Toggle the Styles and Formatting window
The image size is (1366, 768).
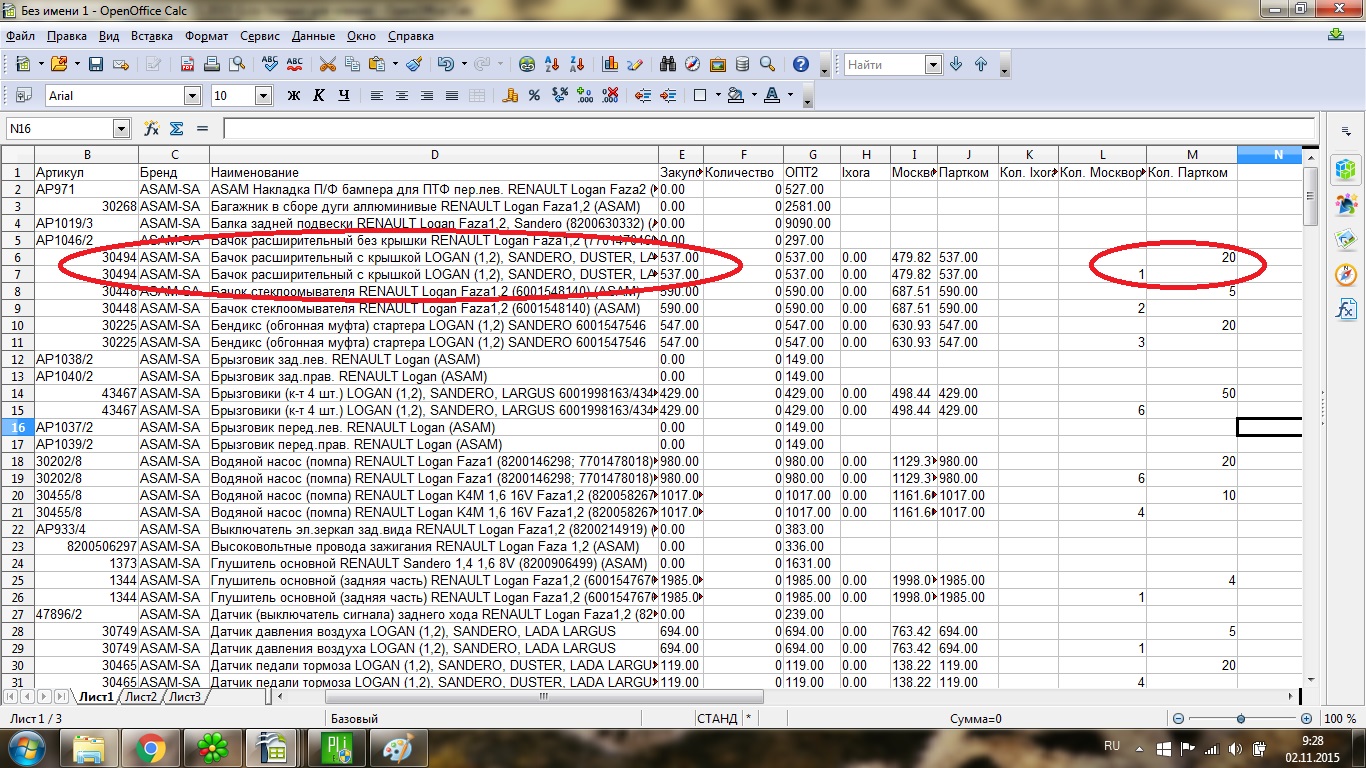coord(23,95)
